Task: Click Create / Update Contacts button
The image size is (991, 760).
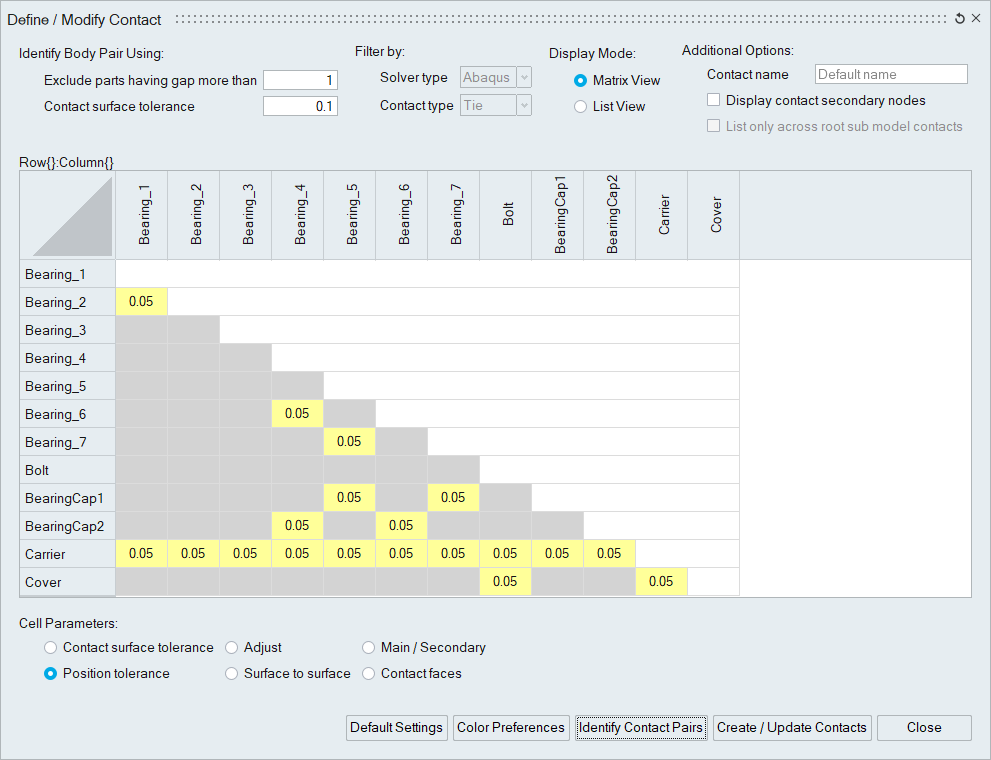Action: [791, 728]
